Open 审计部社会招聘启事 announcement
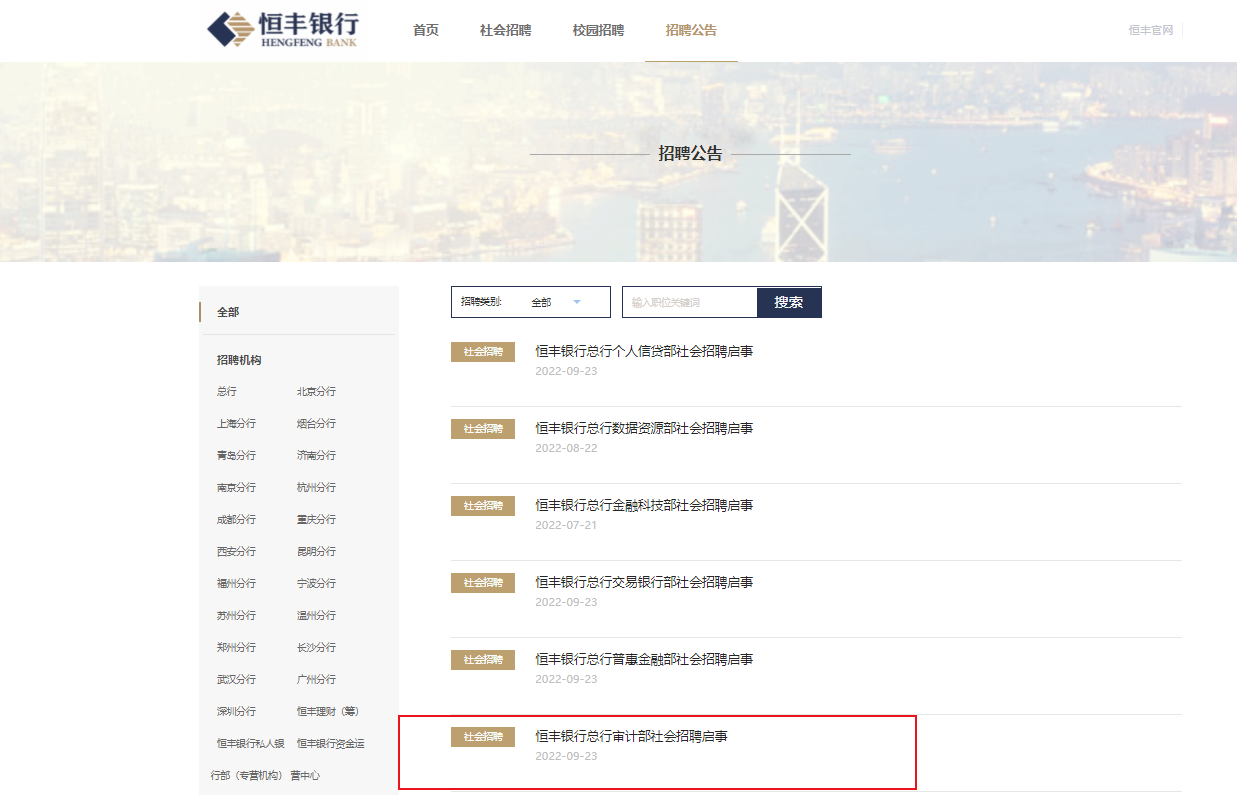1237x795 pixels. (631, 737)
